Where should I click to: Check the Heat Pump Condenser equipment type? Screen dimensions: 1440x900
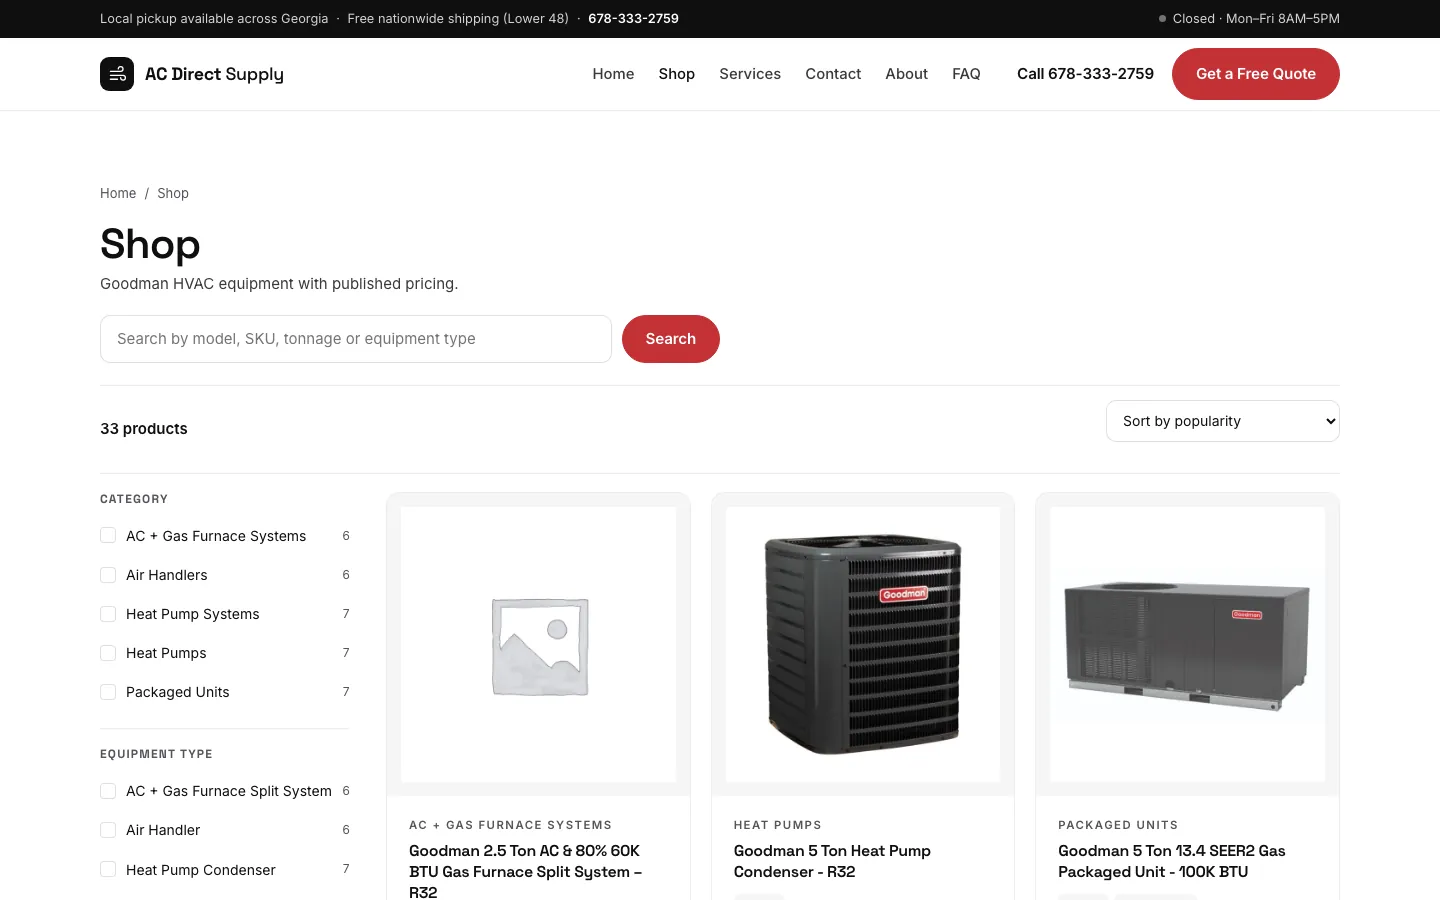(x=108, y=870)
